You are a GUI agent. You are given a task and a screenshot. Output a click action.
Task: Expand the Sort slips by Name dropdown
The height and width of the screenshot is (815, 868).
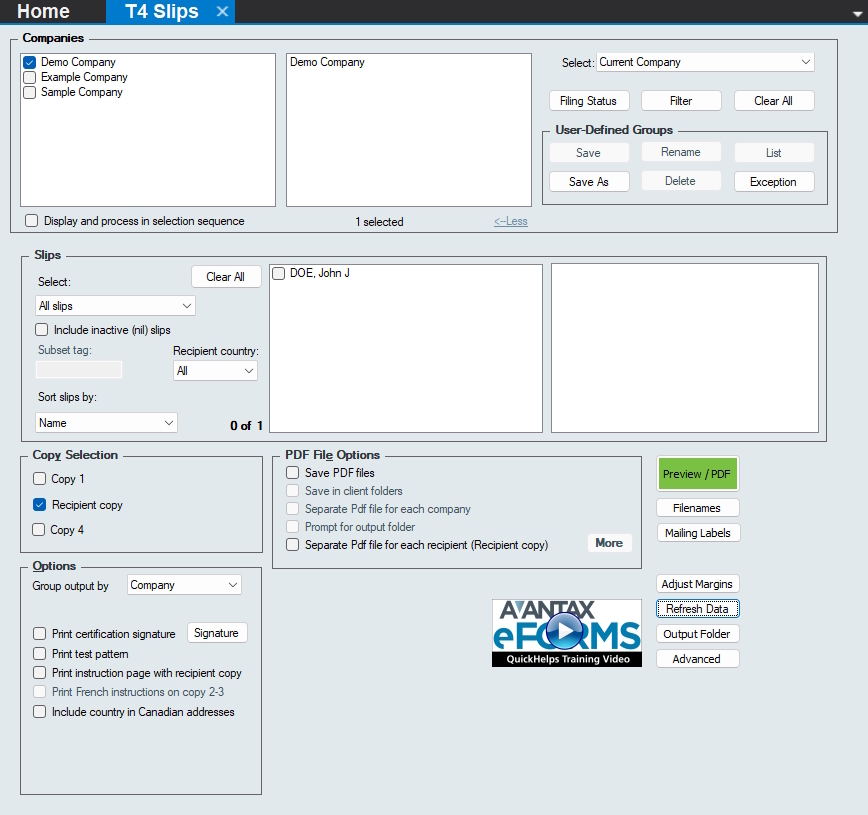[106, 423]
